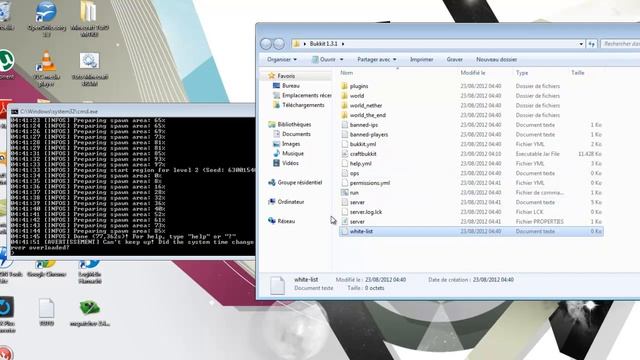Open the green cube desktop icon
Screen dimensions: 640x360
coord(89,312)
